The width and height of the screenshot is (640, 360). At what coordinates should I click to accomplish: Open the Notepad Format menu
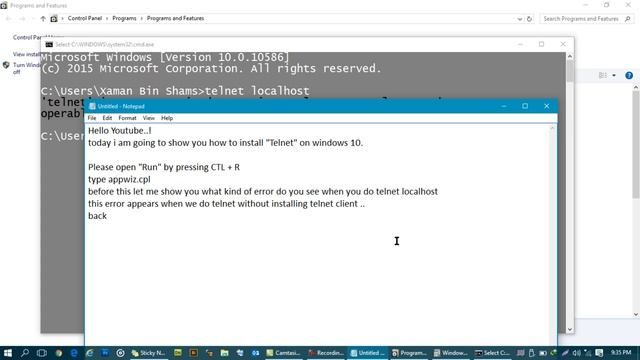click(127, 118)
